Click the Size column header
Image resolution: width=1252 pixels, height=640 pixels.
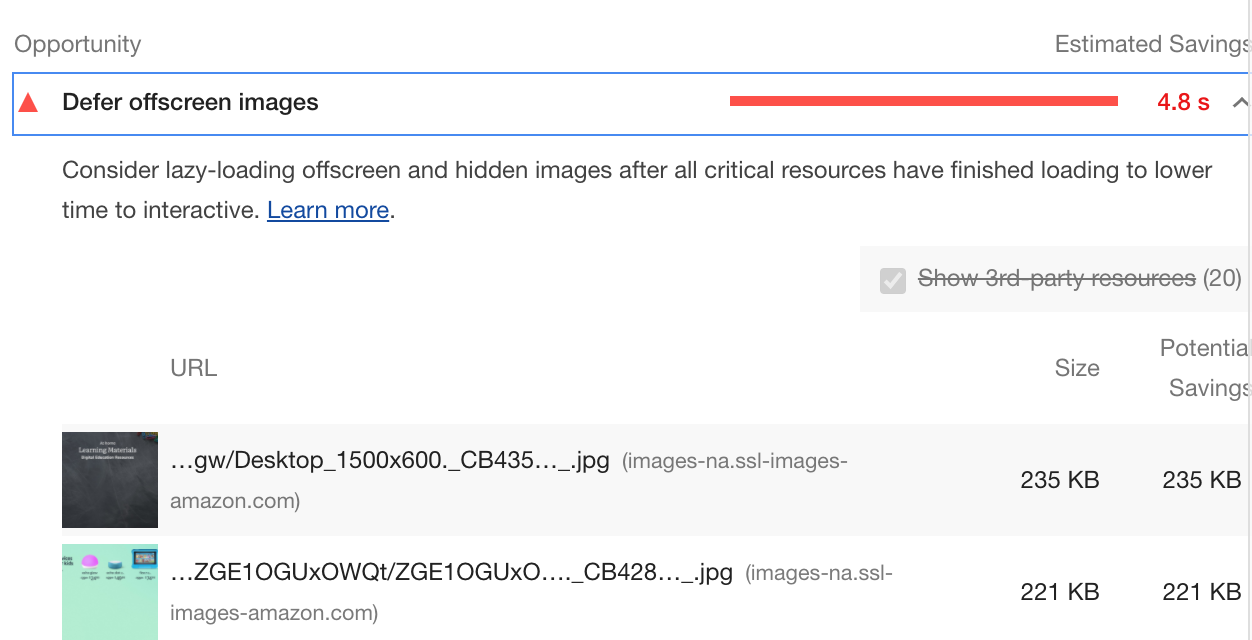1077,368
